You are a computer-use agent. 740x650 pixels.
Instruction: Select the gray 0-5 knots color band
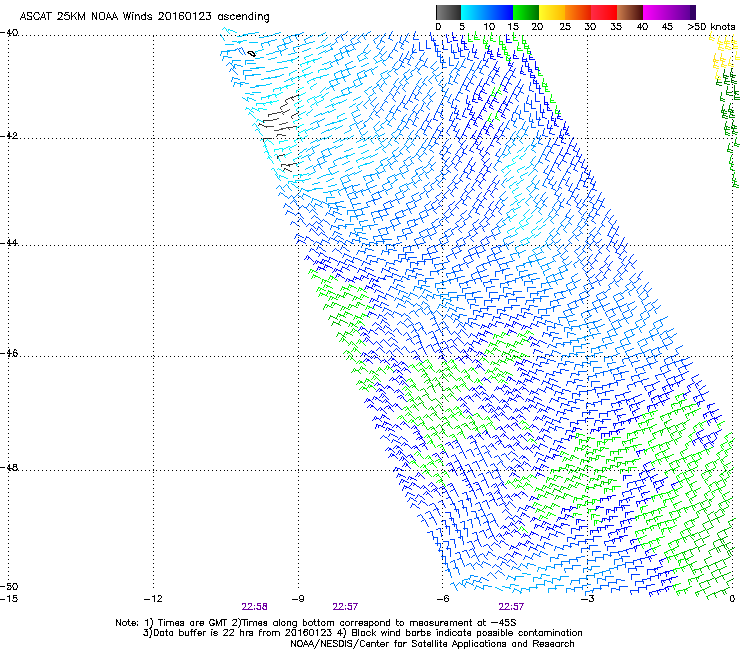point(448,12)
